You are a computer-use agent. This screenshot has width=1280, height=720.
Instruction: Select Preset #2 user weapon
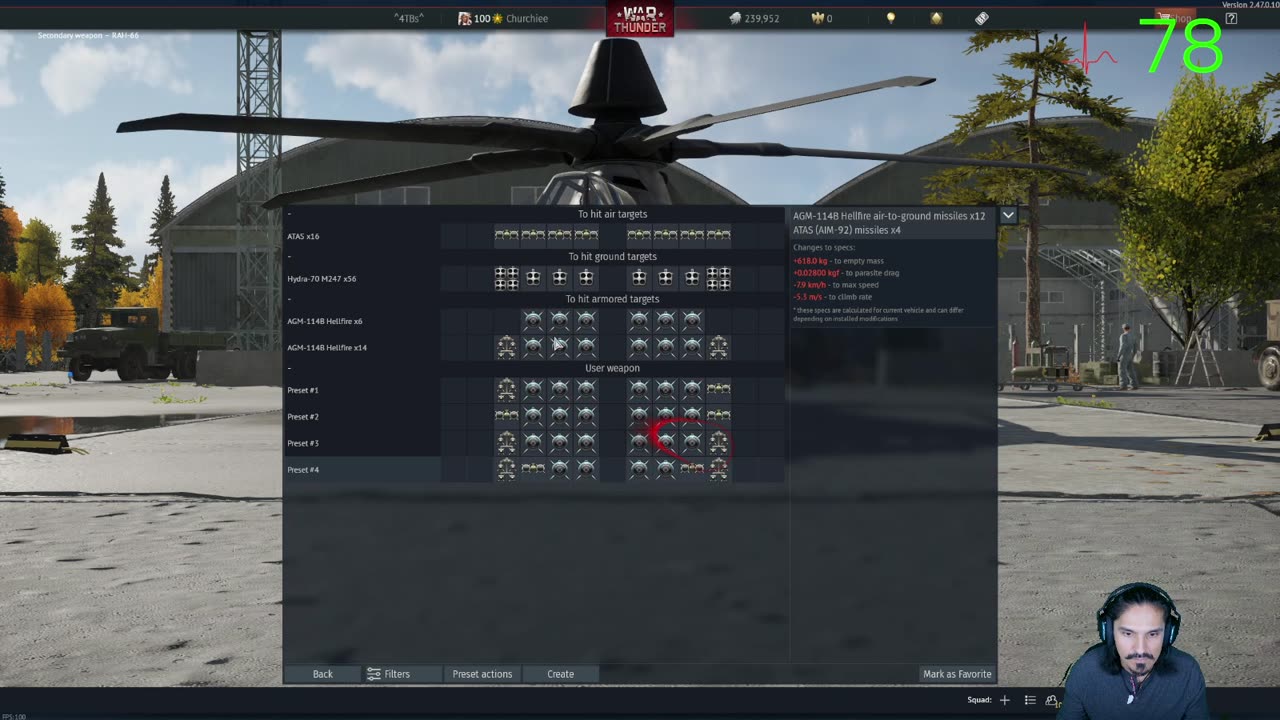[x=535, y=416]
